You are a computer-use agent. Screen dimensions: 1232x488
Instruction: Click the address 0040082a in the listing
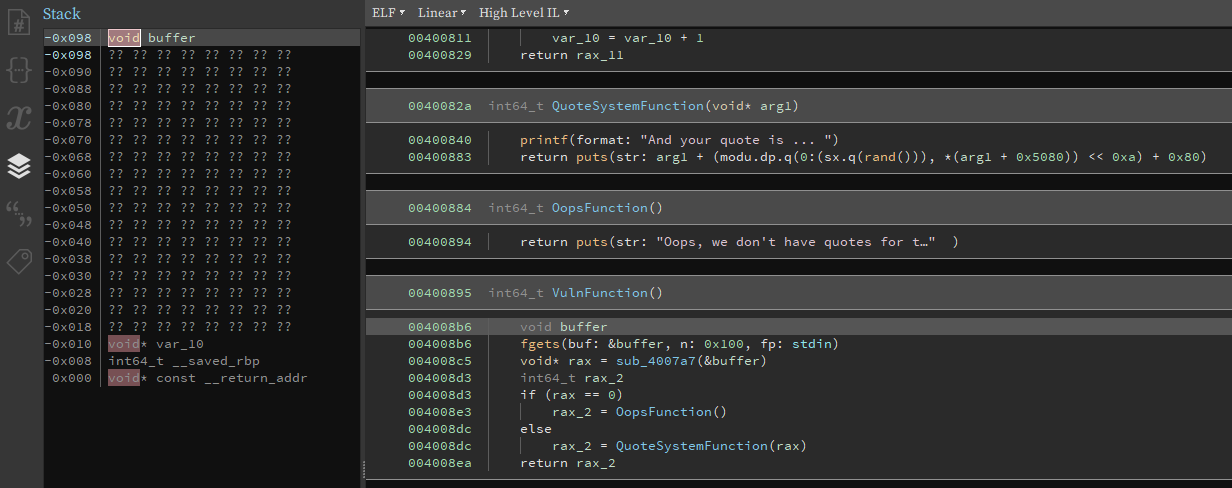[439, 106]
